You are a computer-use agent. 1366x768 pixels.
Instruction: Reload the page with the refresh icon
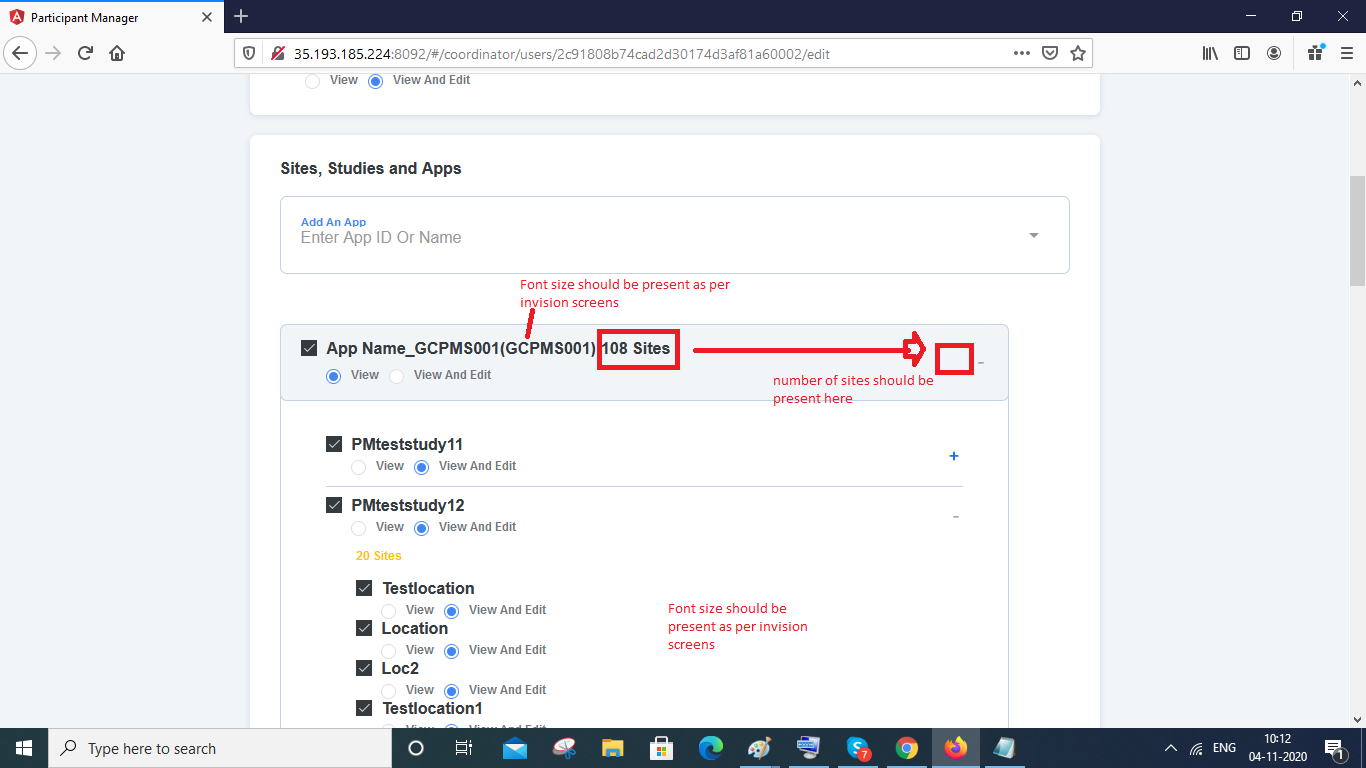[84, 53]
